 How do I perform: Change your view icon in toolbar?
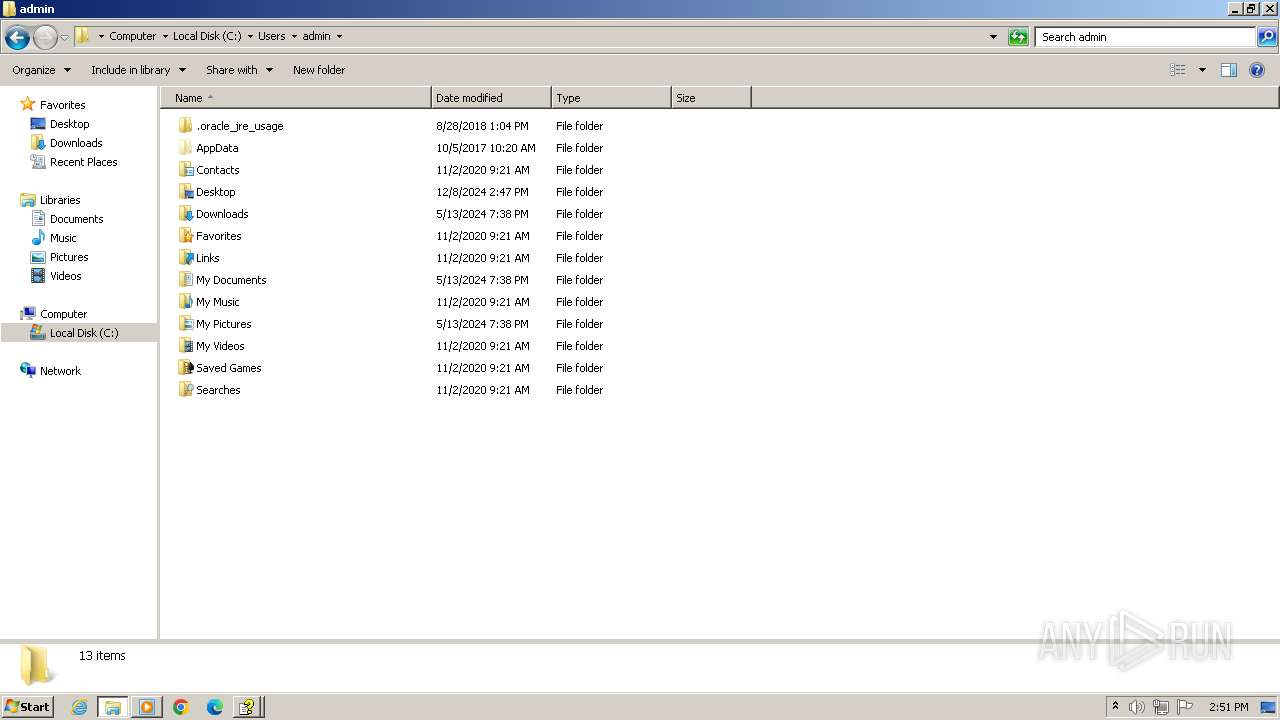(x=1178, y=70)
